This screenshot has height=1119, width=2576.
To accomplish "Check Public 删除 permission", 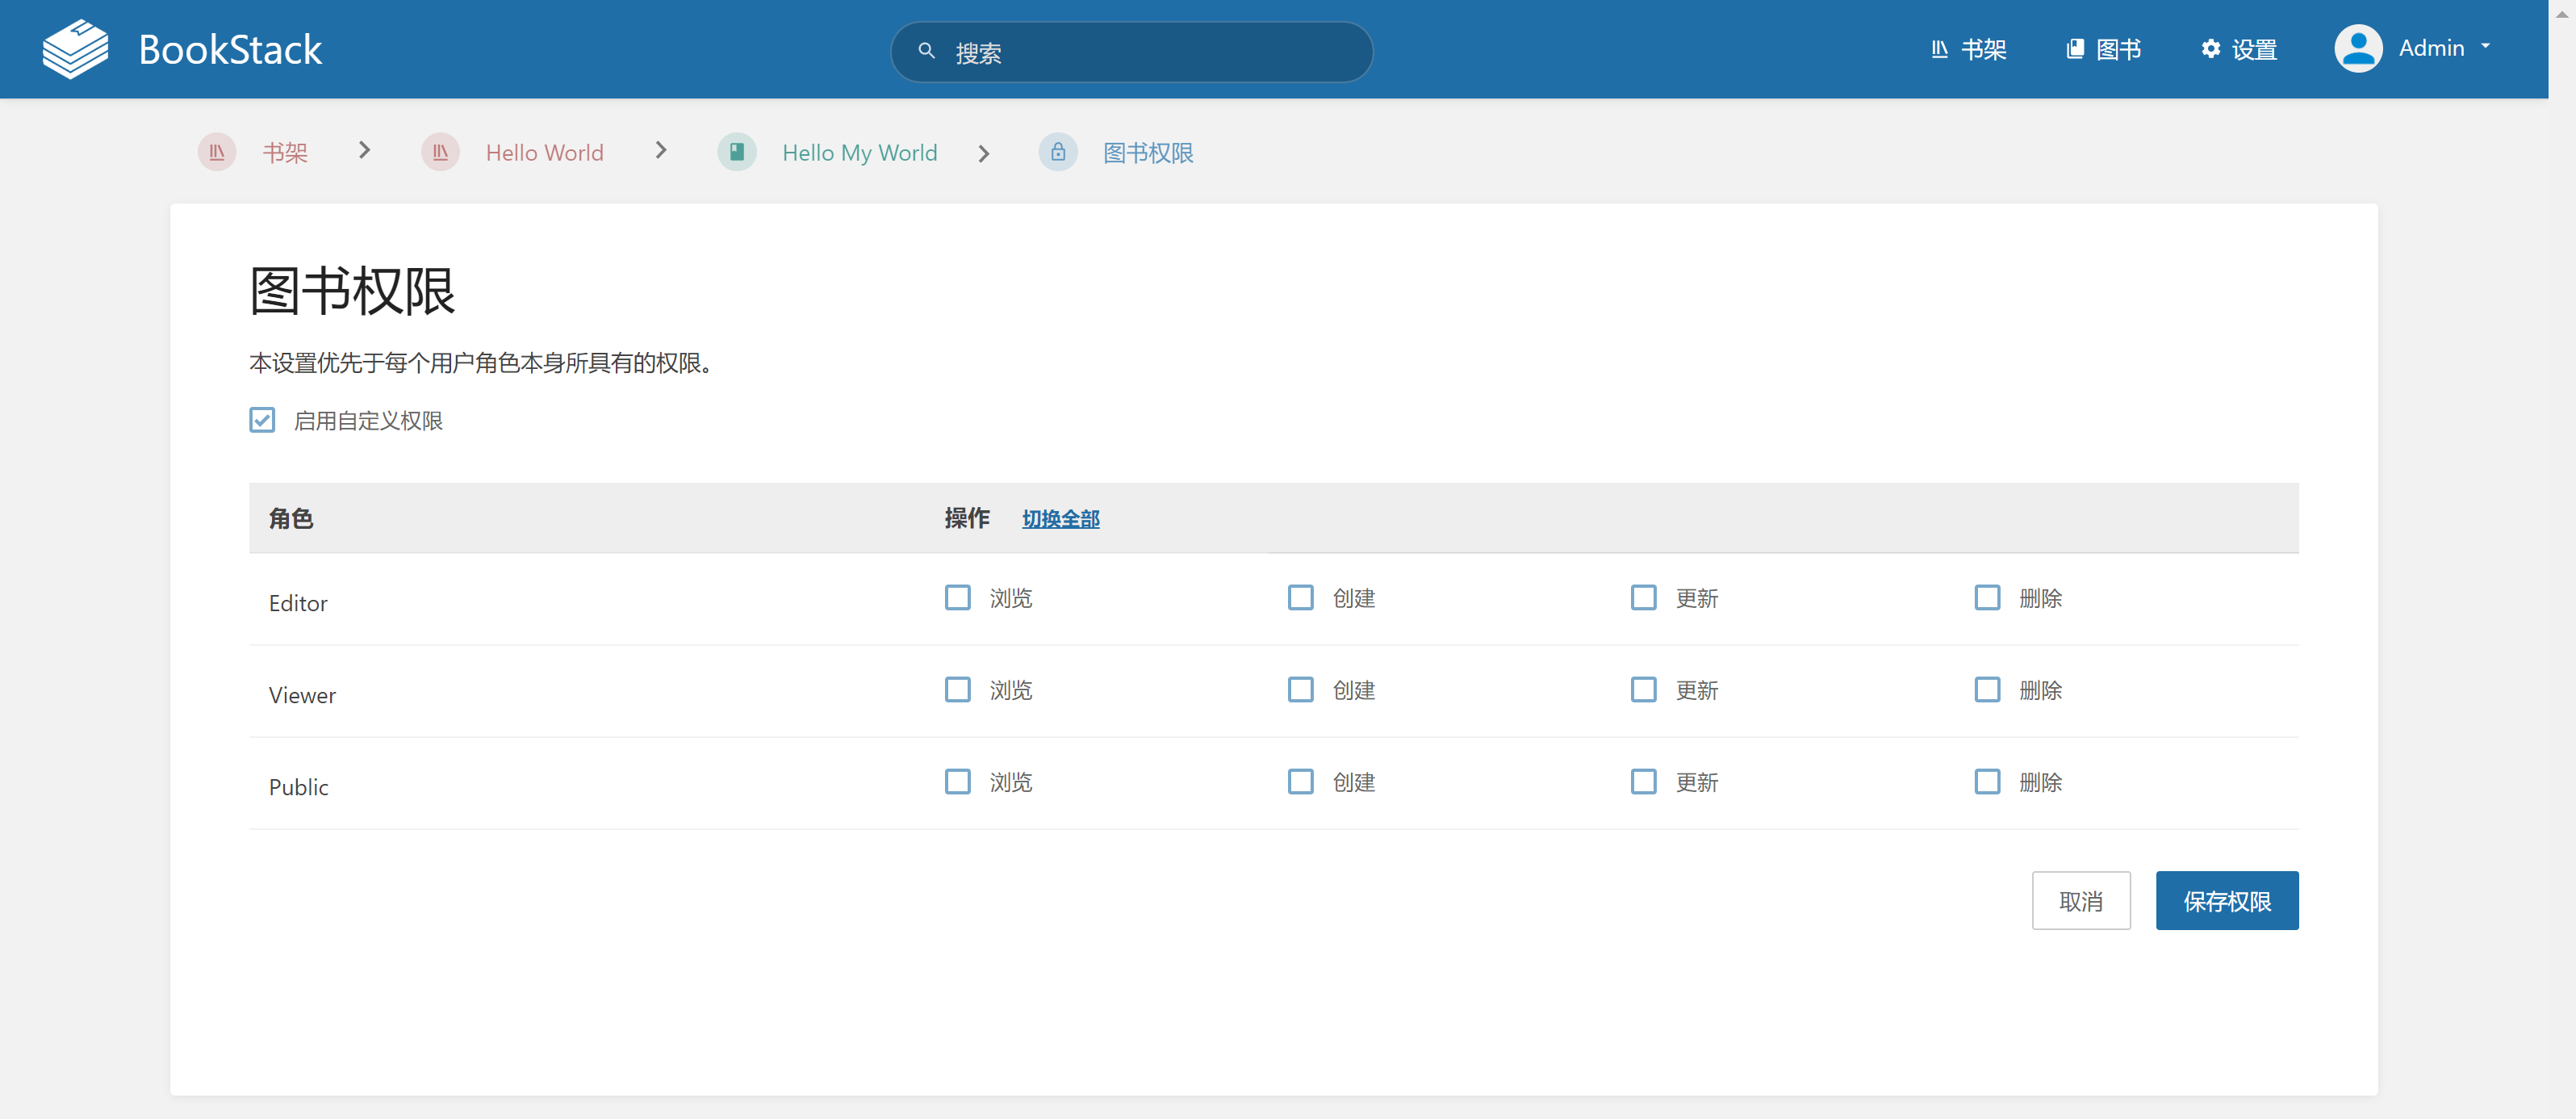I will [x=1988, y=781].
